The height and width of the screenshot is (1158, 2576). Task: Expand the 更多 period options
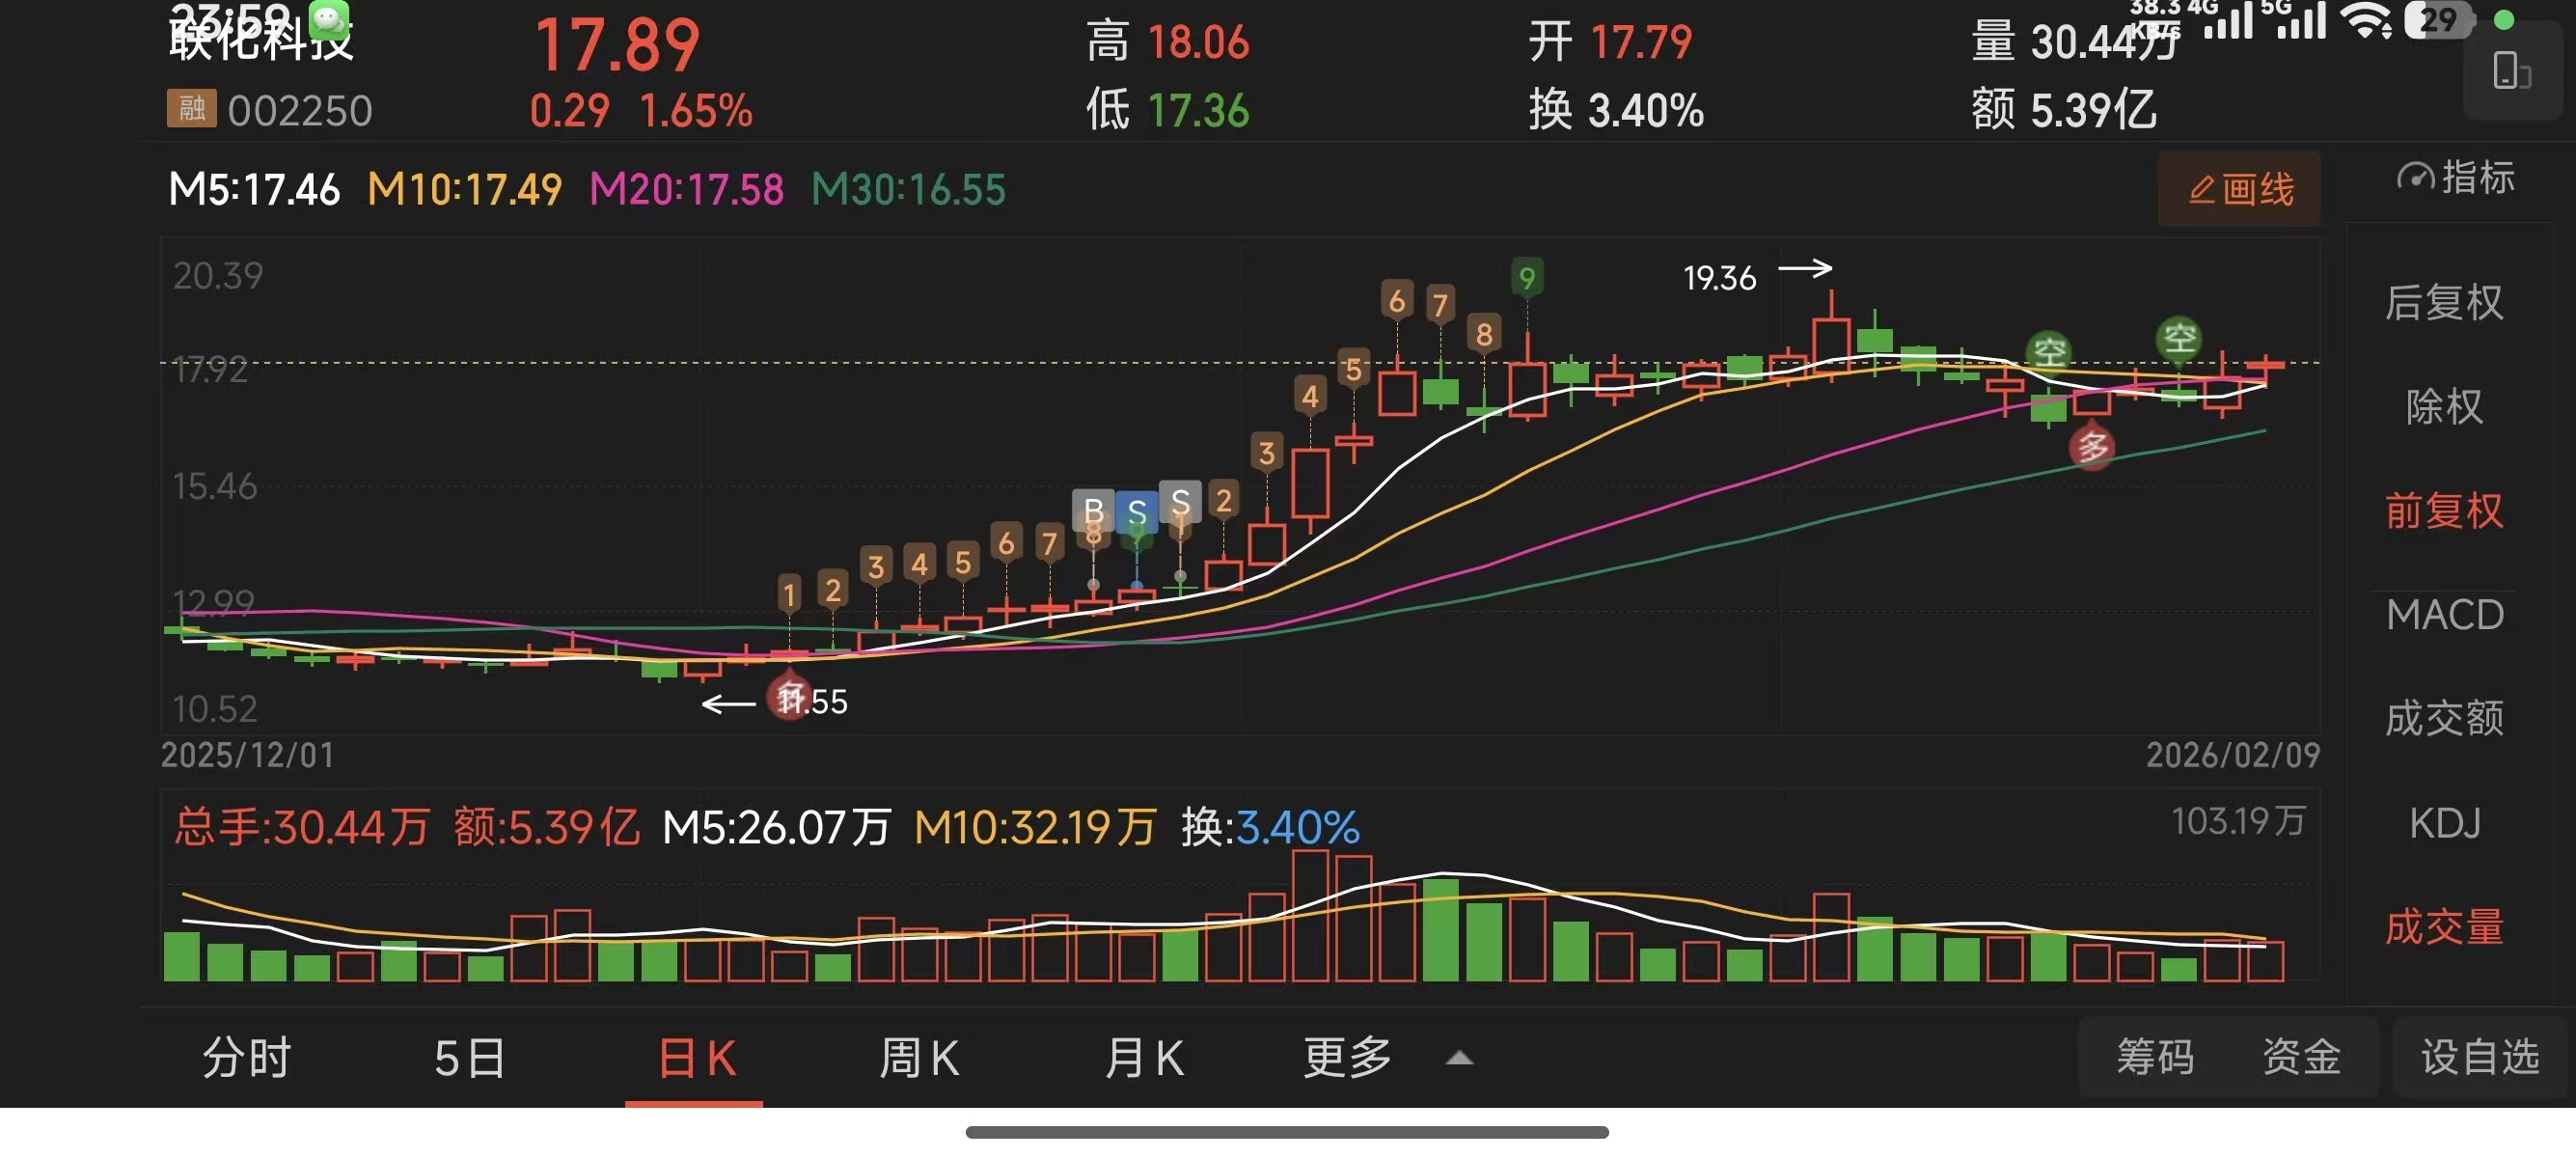coord(1347,1057)
